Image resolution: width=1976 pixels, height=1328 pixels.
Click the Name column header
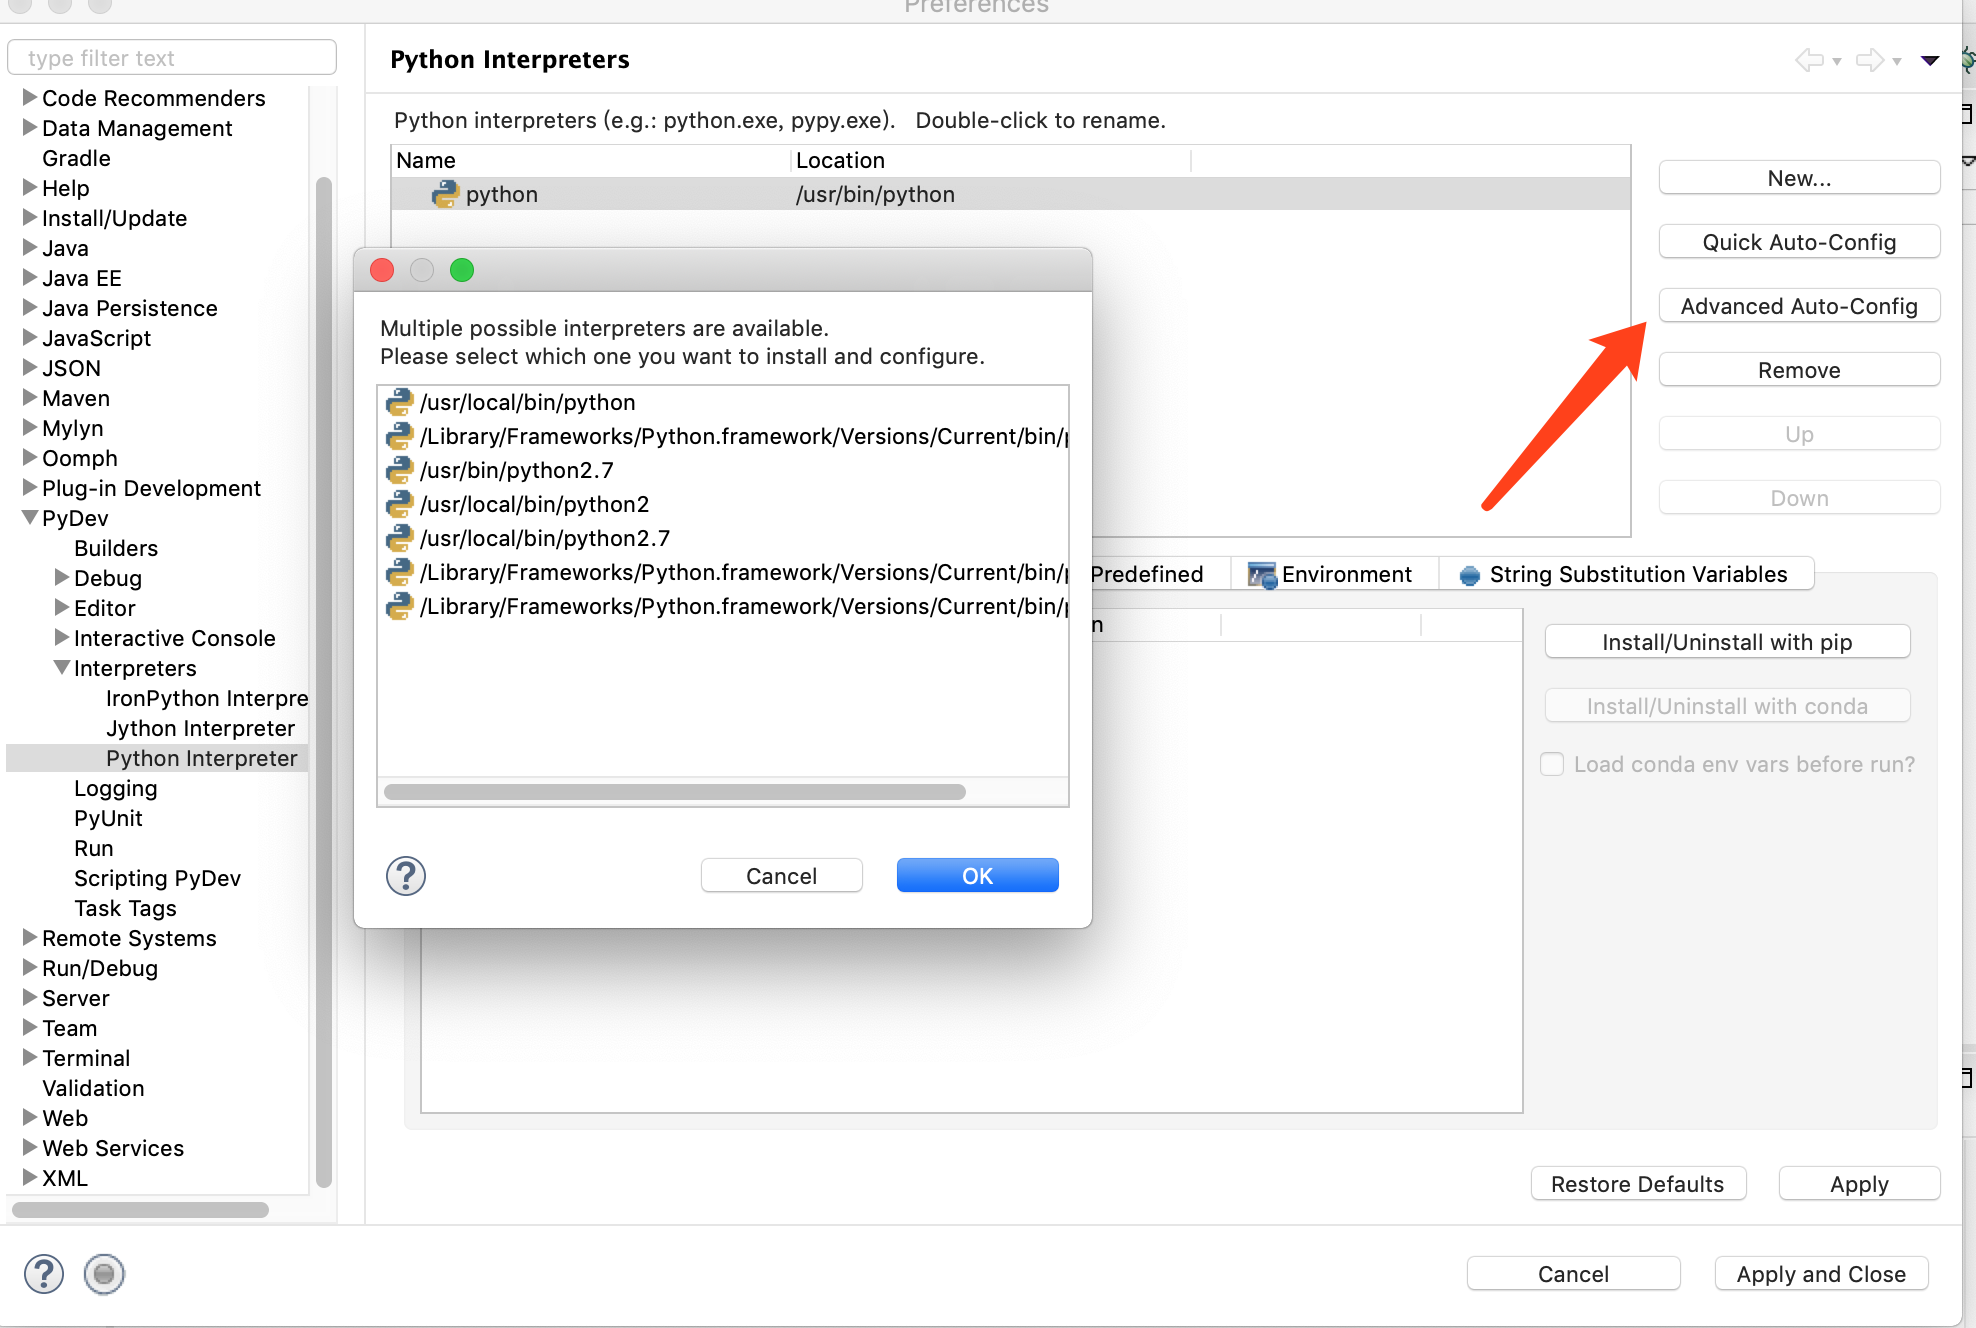[592, 160]
